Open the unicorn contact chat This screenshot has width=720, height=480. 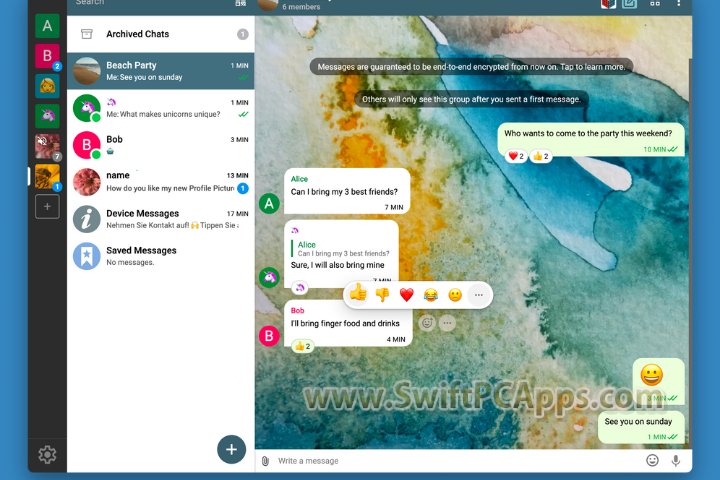tap(161, 108)
